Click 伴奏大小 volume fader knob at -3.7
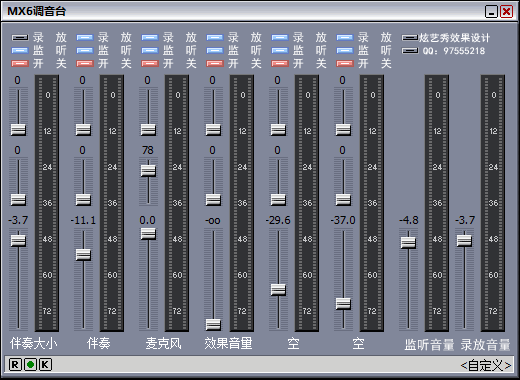 click(18, 241)
